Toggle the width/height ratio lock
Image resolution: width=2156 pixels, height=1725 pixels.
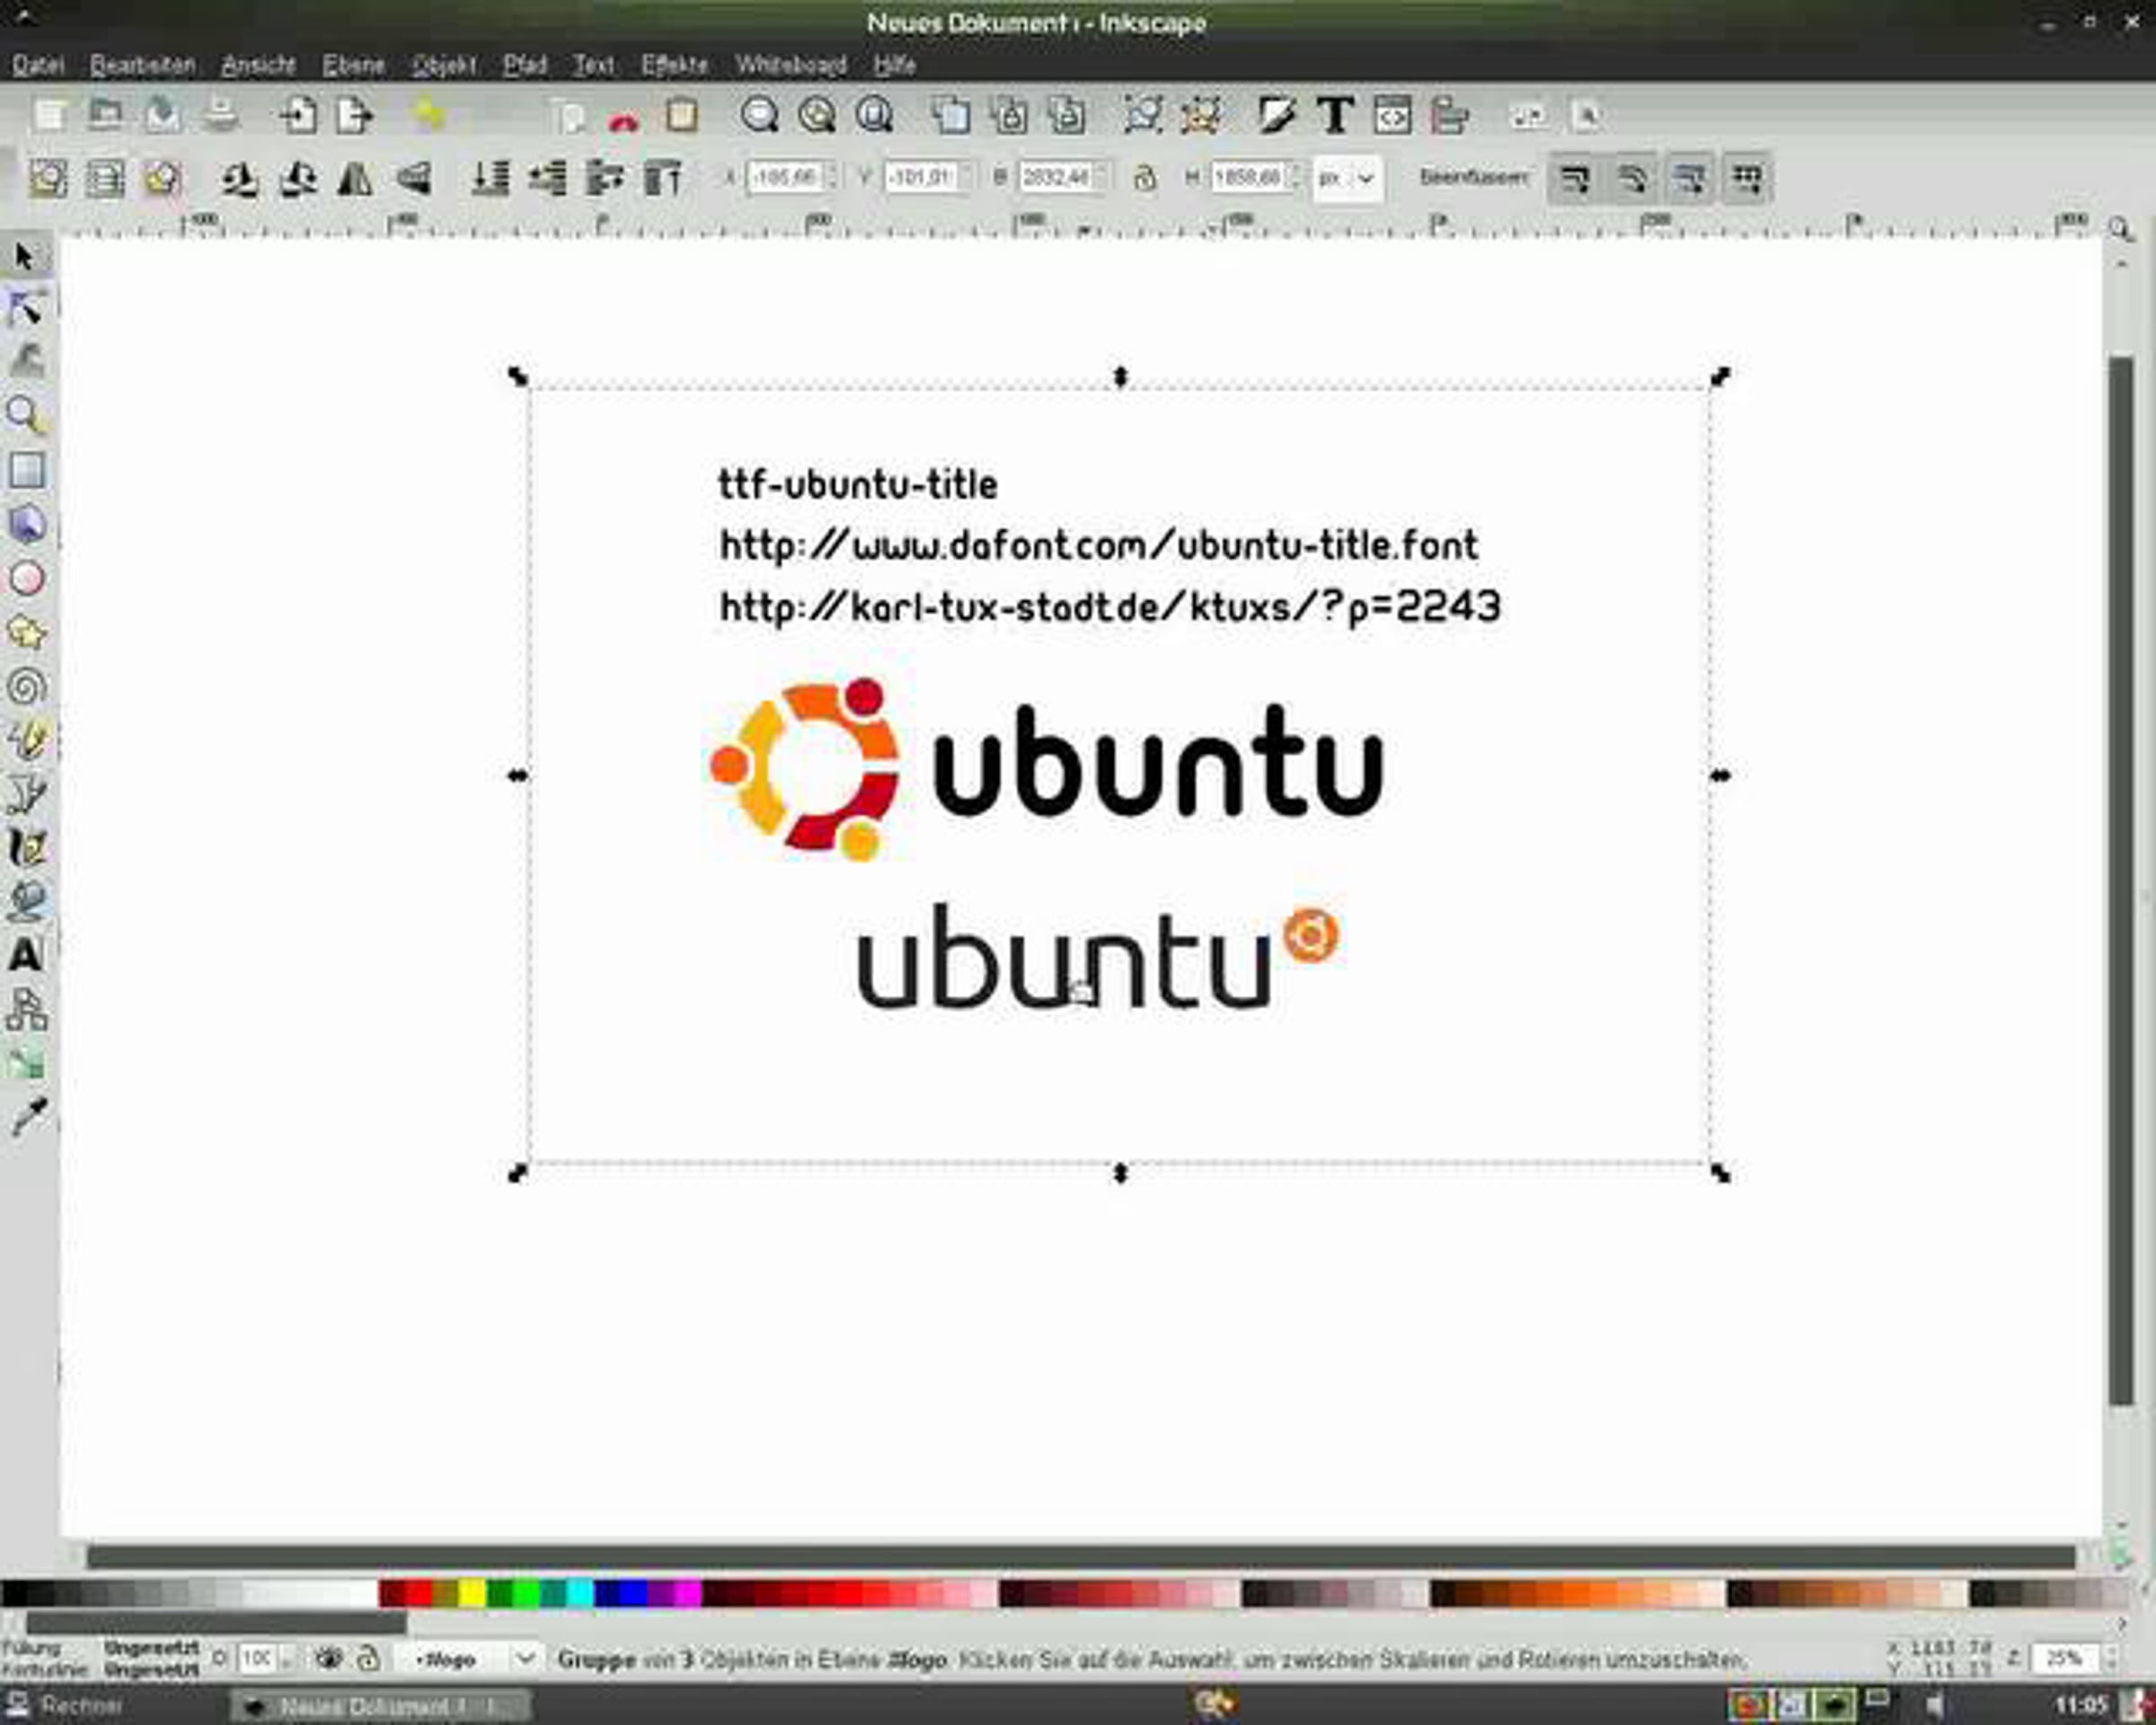point(1145,179)
